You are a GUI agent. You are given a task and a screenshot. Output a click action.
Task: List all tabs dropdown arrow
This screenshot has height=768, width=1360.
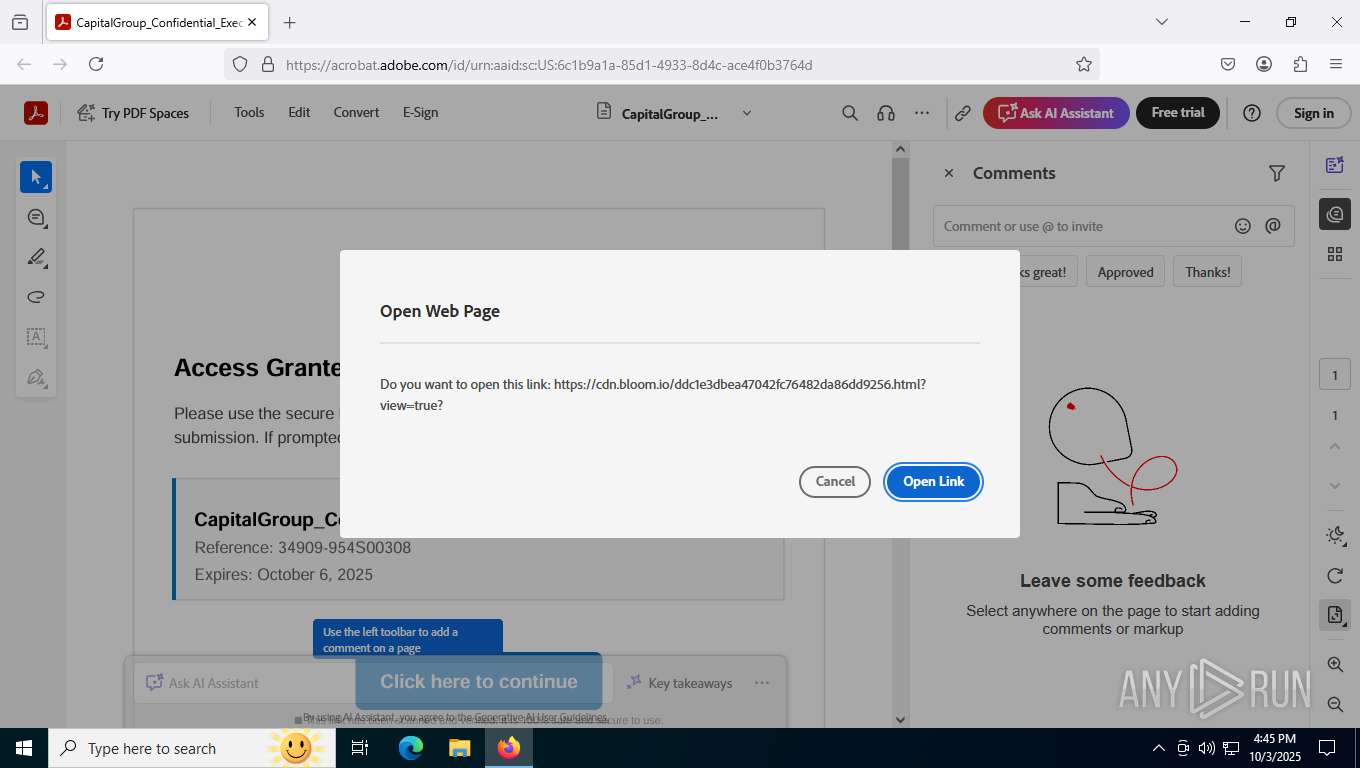pos(1161,22)
